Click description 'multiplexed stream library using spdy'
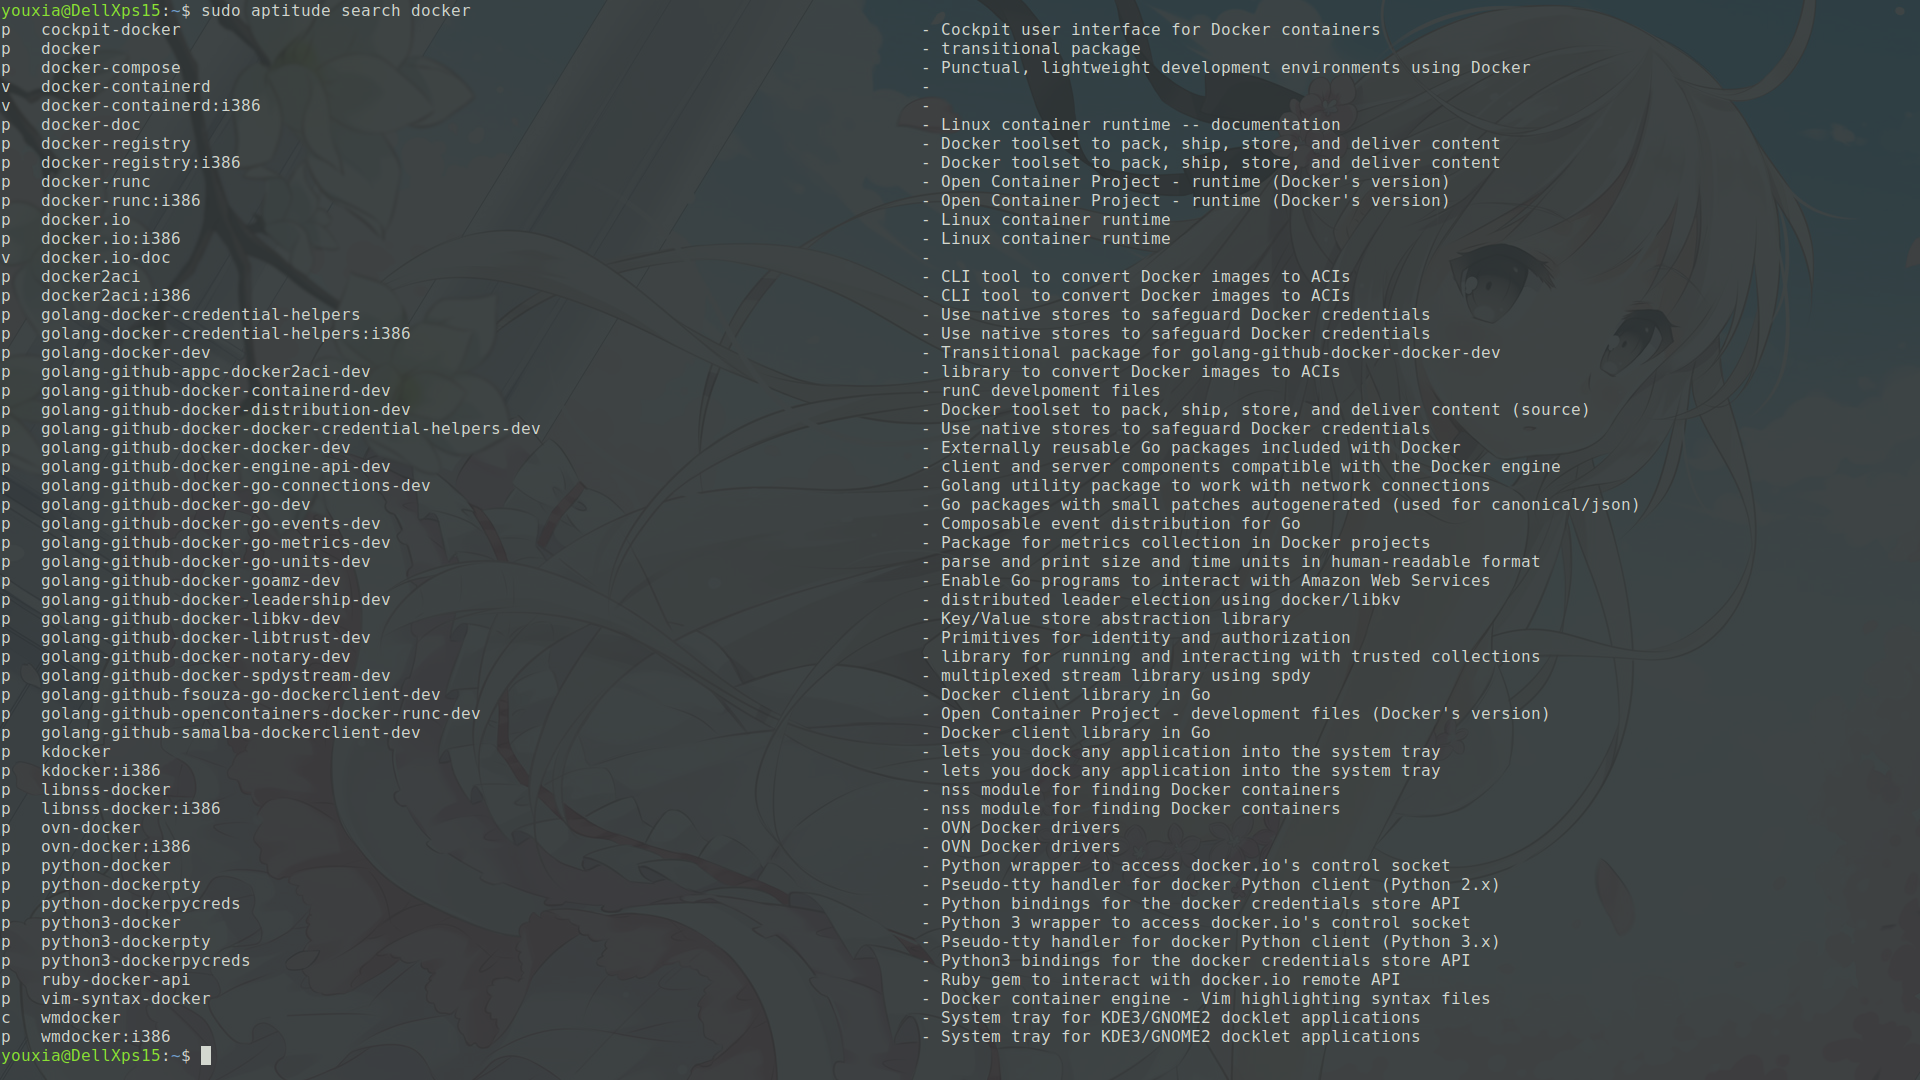 [1126, 675]
